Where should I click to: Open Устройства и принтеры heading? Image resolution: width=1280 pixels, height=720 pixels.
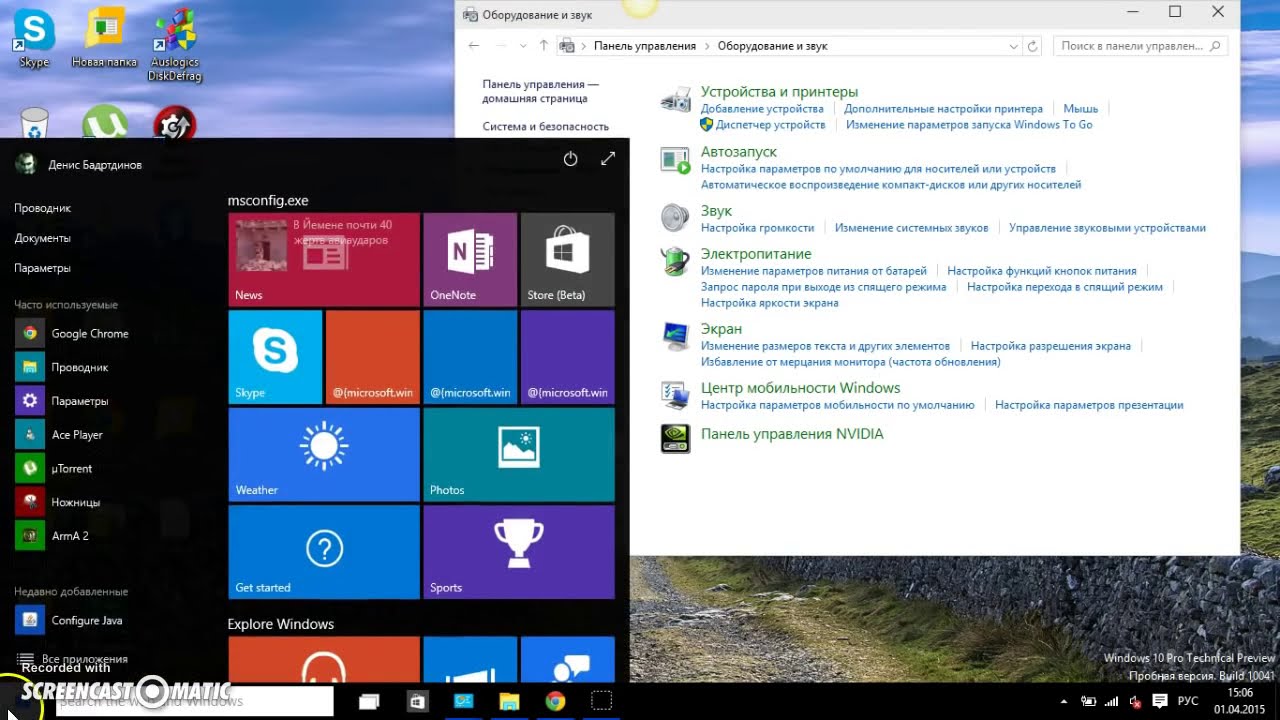(x=779, y=92)
